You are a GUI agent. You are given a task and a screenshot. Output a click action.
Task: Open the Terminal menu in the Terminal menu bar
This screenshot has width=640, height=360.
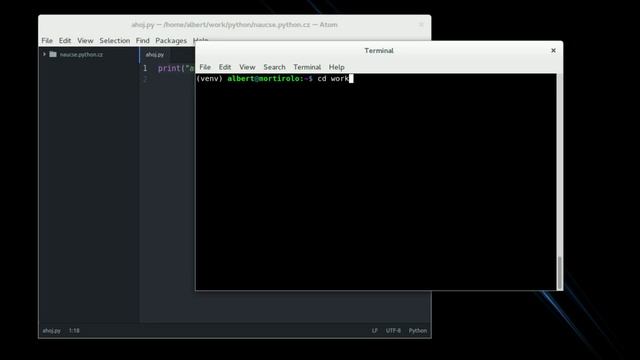tap(307, 67)
